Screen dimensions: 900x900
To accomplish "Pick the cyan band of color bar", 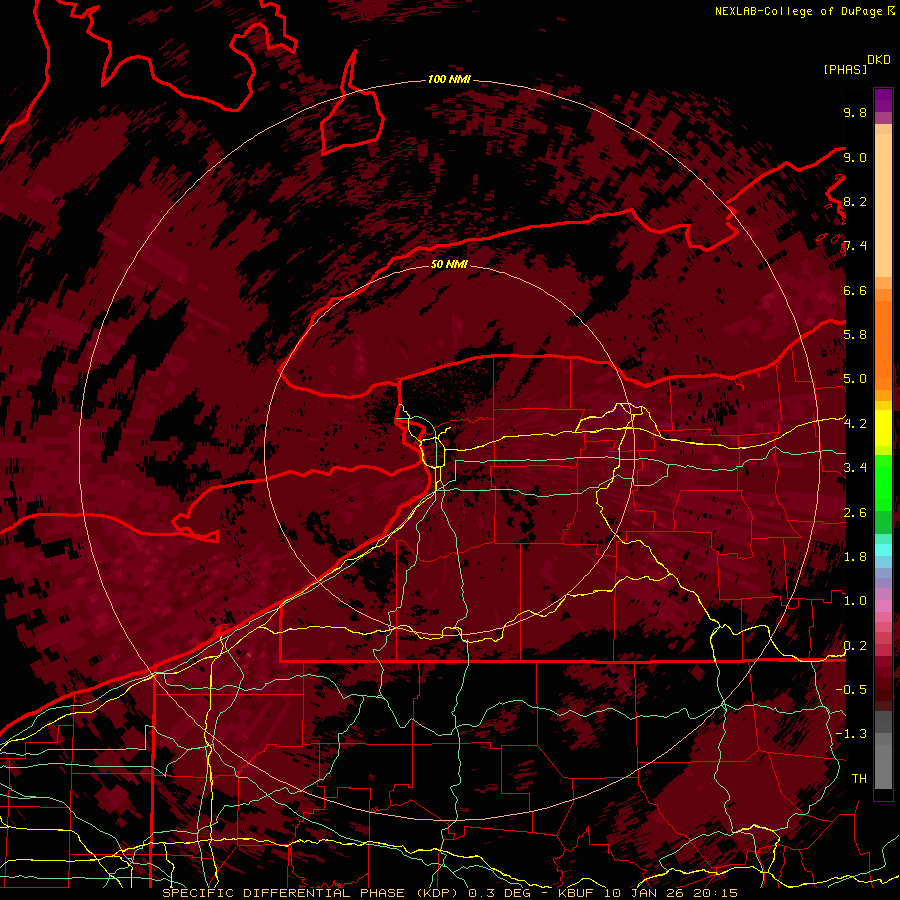I will point(883,549).
